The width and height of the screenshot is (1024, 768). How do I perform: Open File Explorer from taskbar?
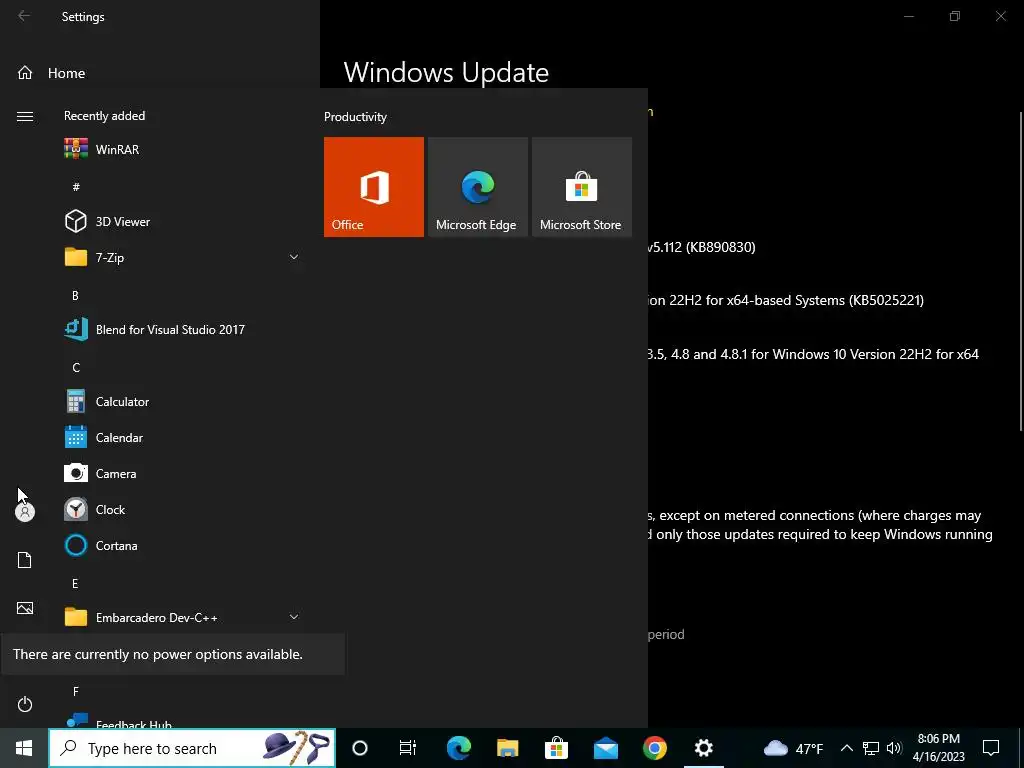[x=507, y=748]
